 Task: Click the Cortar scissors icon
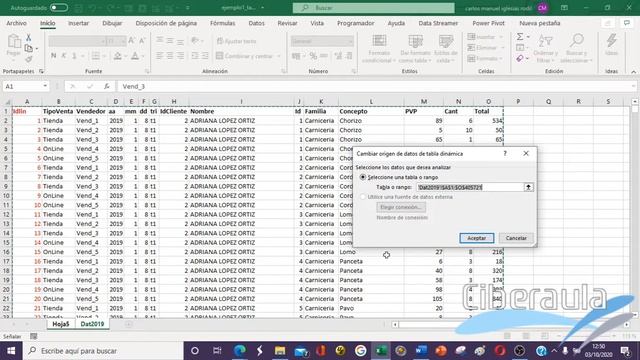point(29,38)
